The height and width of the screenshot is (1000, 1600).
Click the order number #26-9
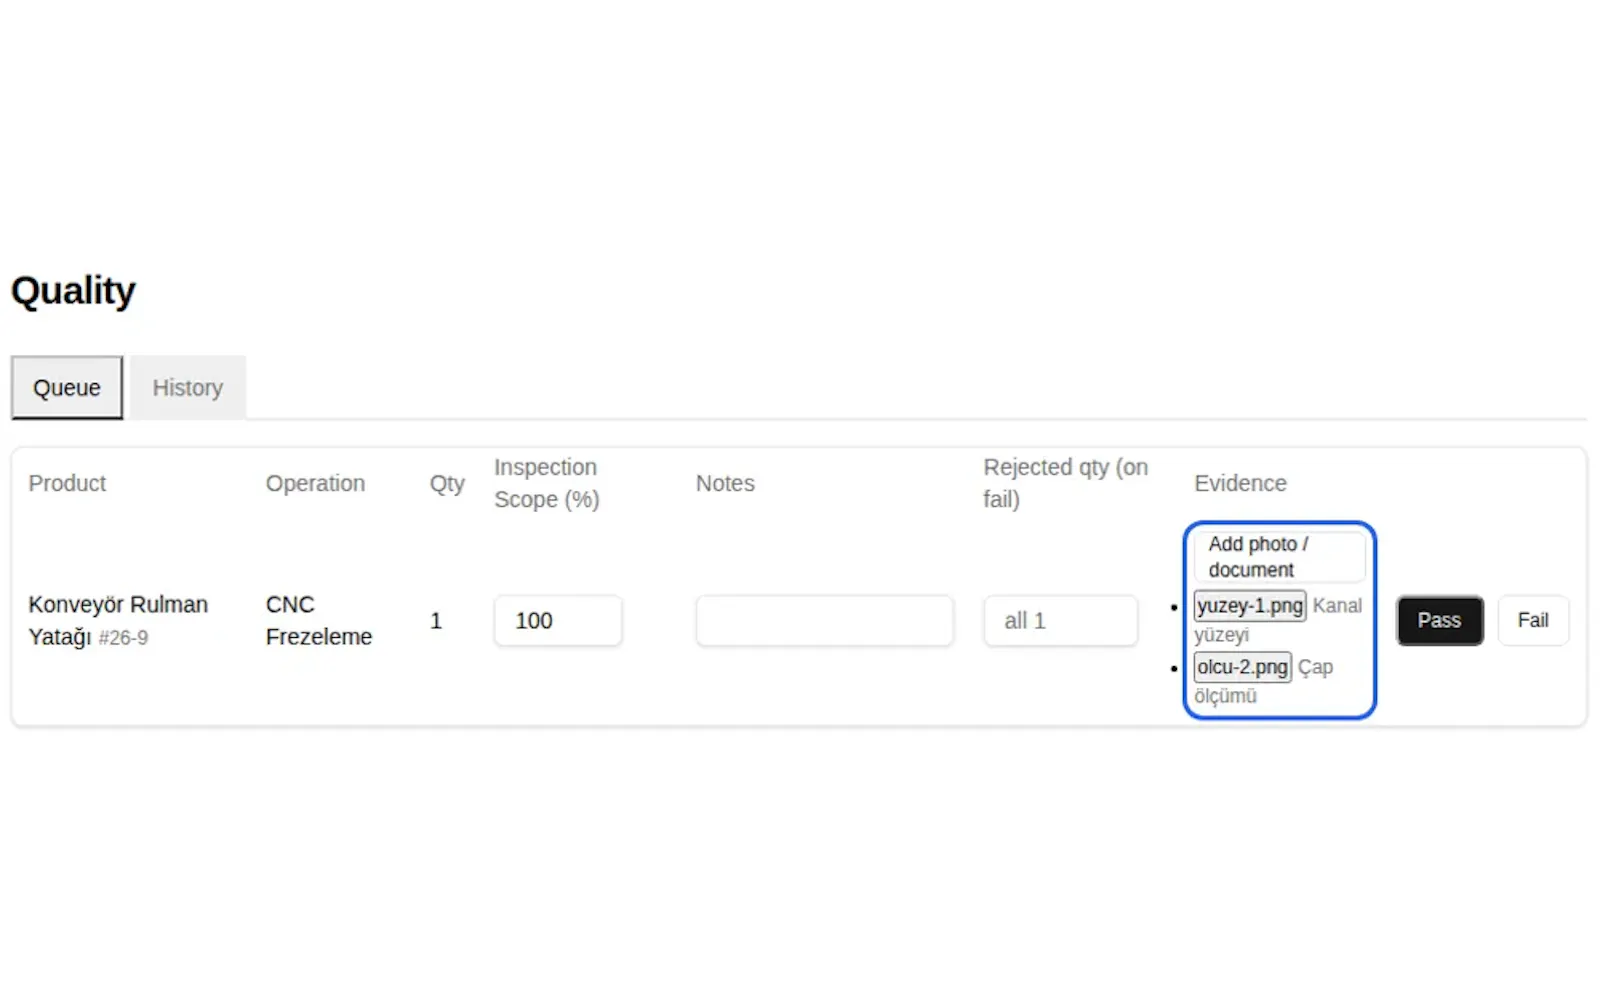click(123, 638)
